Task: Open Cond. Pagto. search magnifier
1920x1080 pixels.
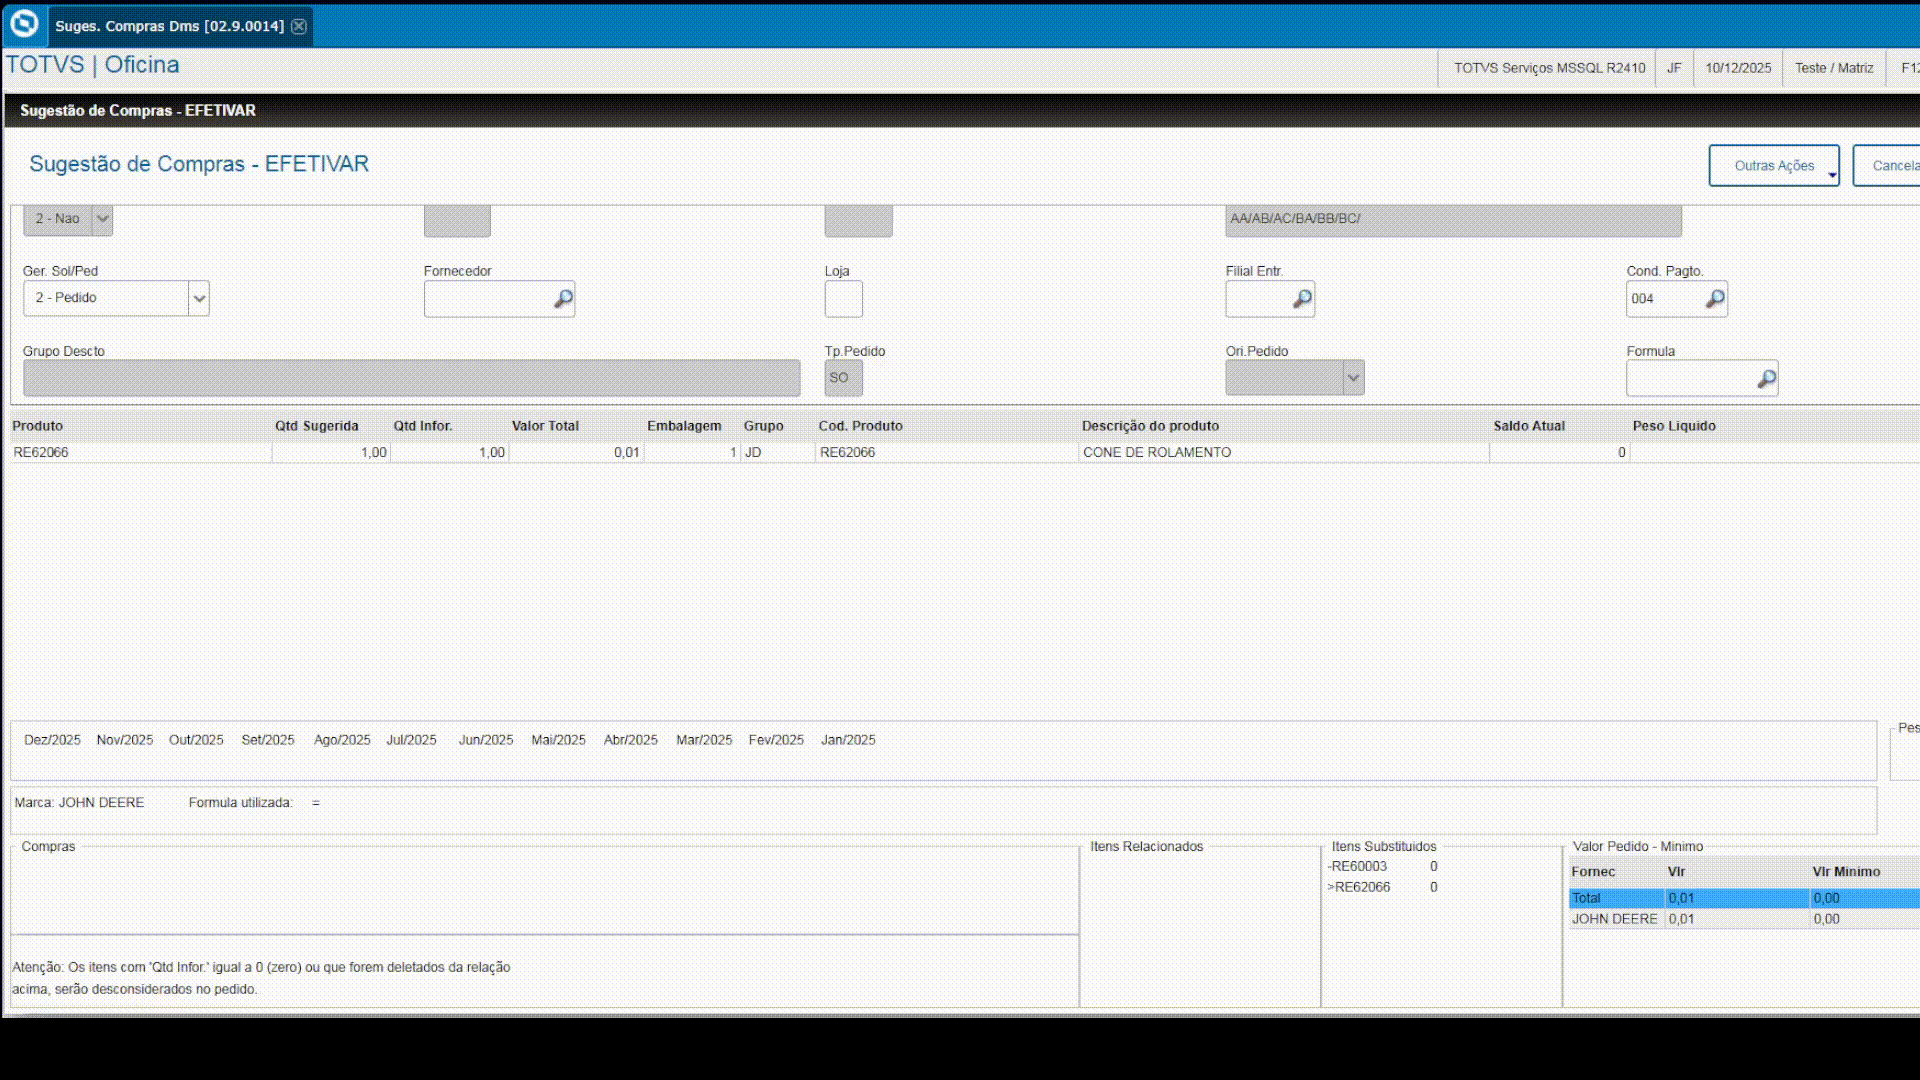Action: point(1714,299)
